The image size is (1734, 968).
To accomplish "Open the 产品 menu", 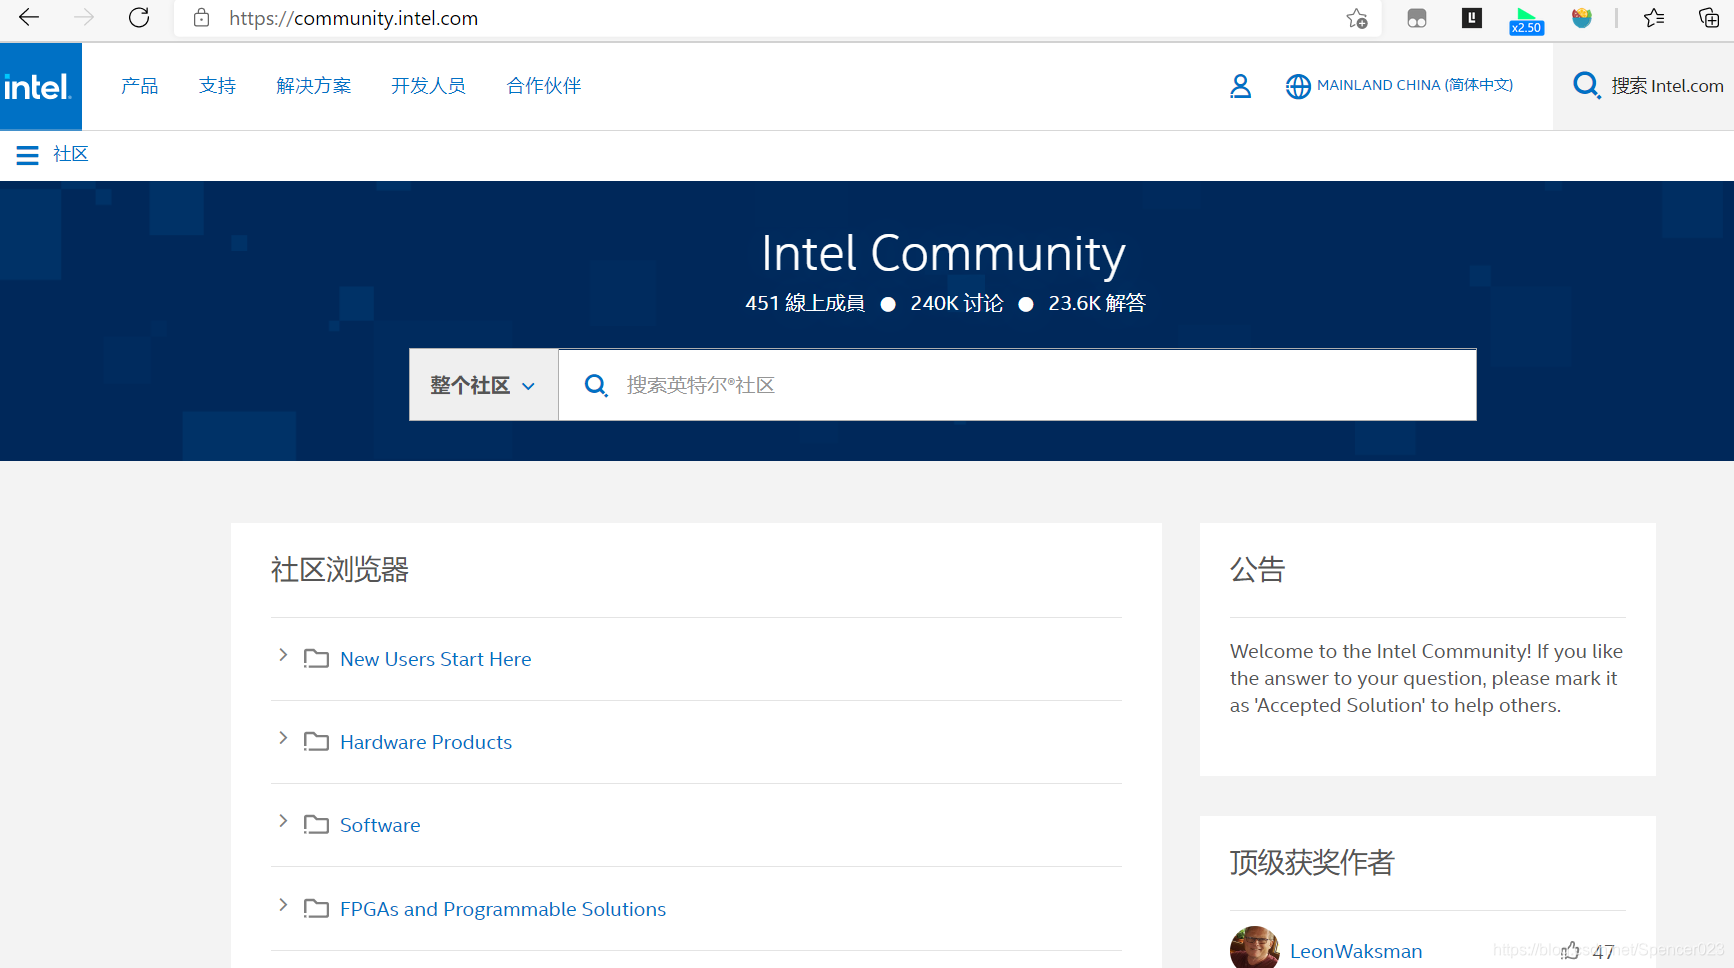I will tap(140, 86).
